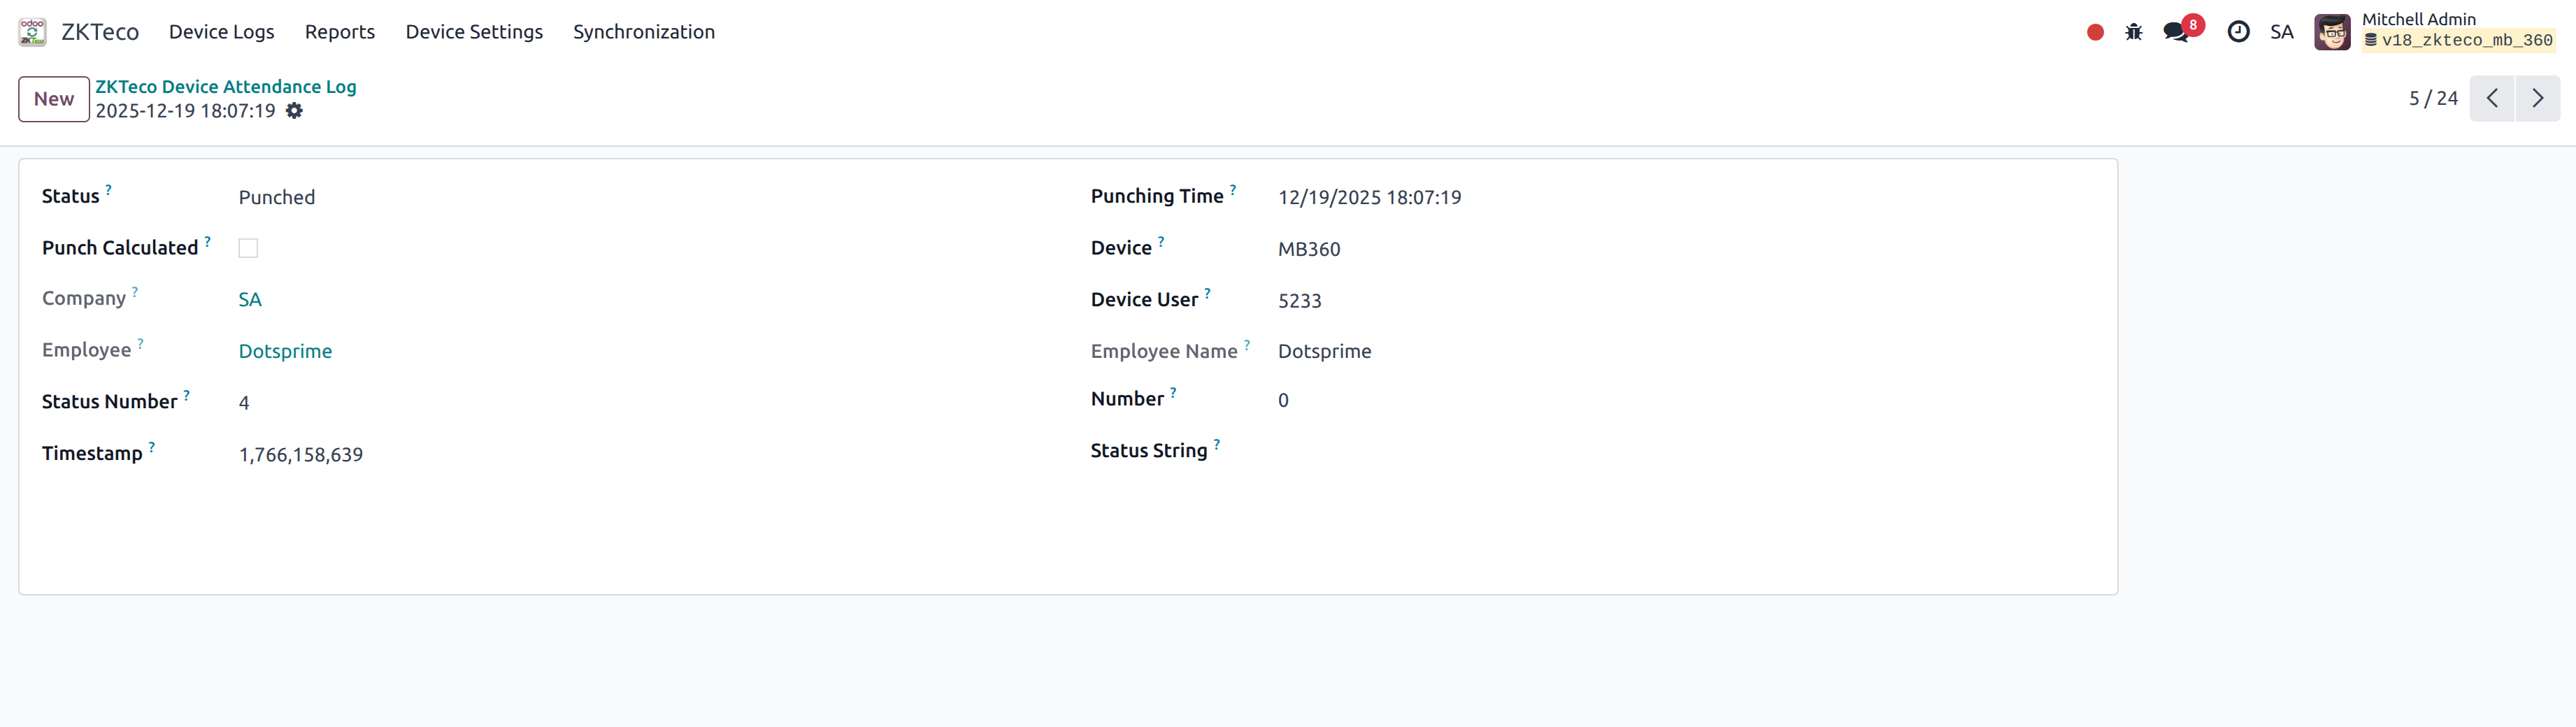Viewport: 2576px width, 727px height.
Task: Open the ZKTeco home app icon
Action: pyautogui.click(x=32, y=31)
